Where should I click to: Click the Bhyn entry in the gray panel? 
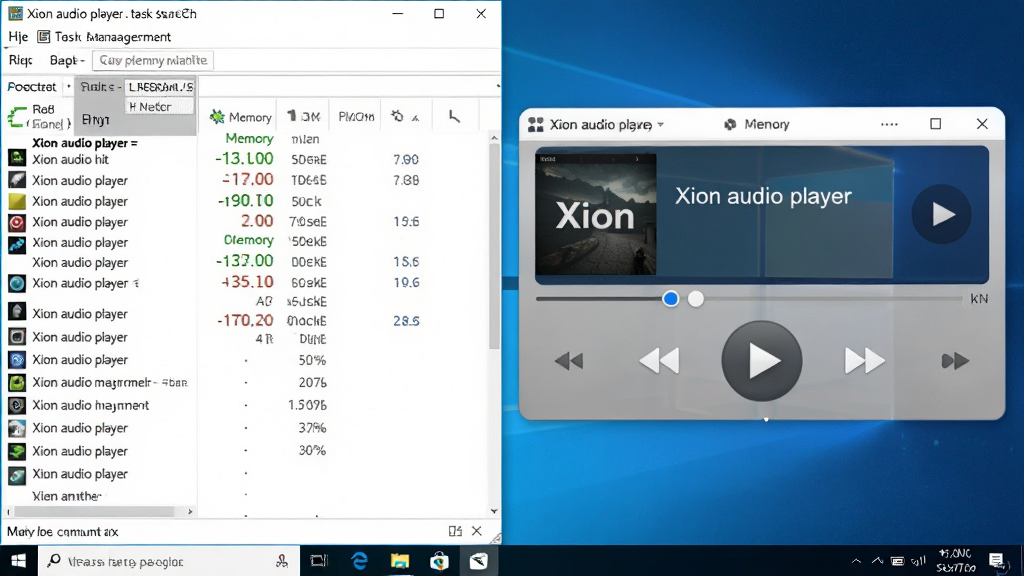[95, 120]
